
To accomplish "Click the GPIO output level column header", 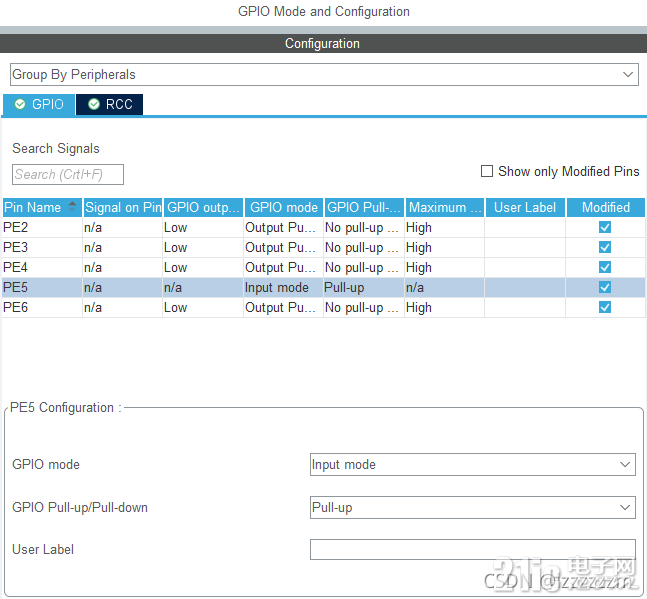I will [203, 207].
